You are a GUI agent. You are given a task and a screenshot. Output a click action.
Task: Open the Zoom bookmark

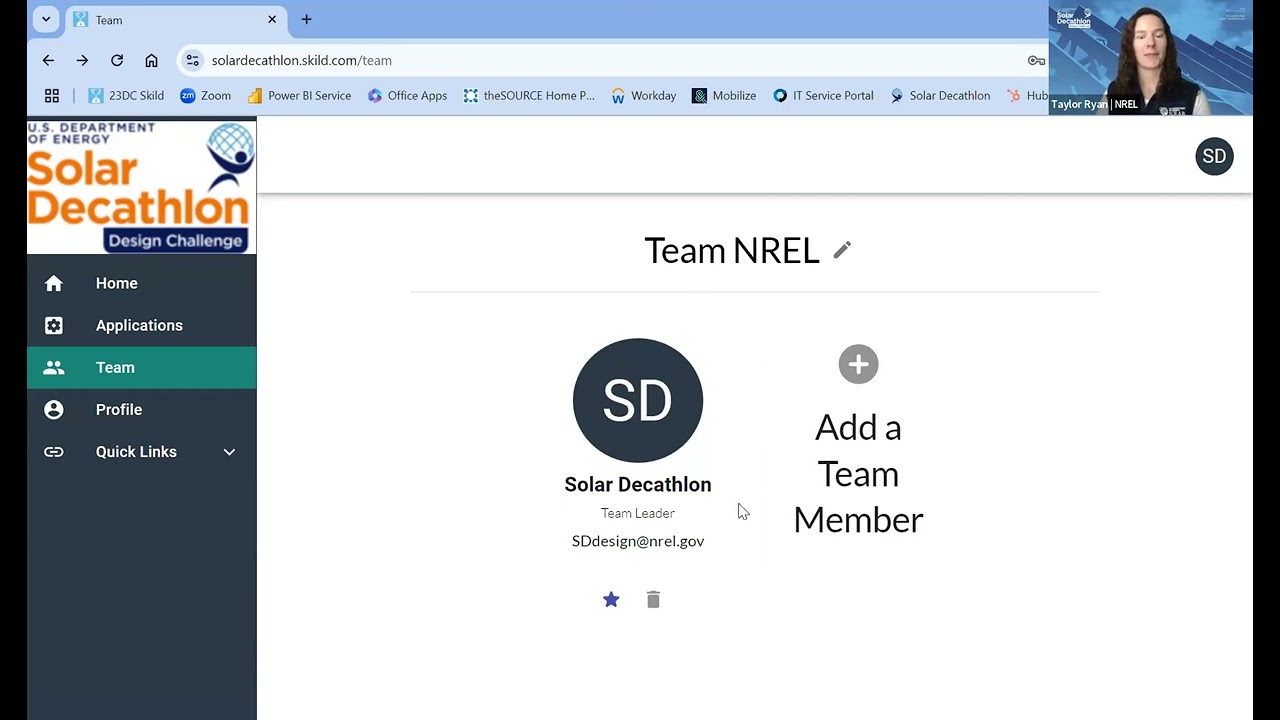click(x=205, y=96)
